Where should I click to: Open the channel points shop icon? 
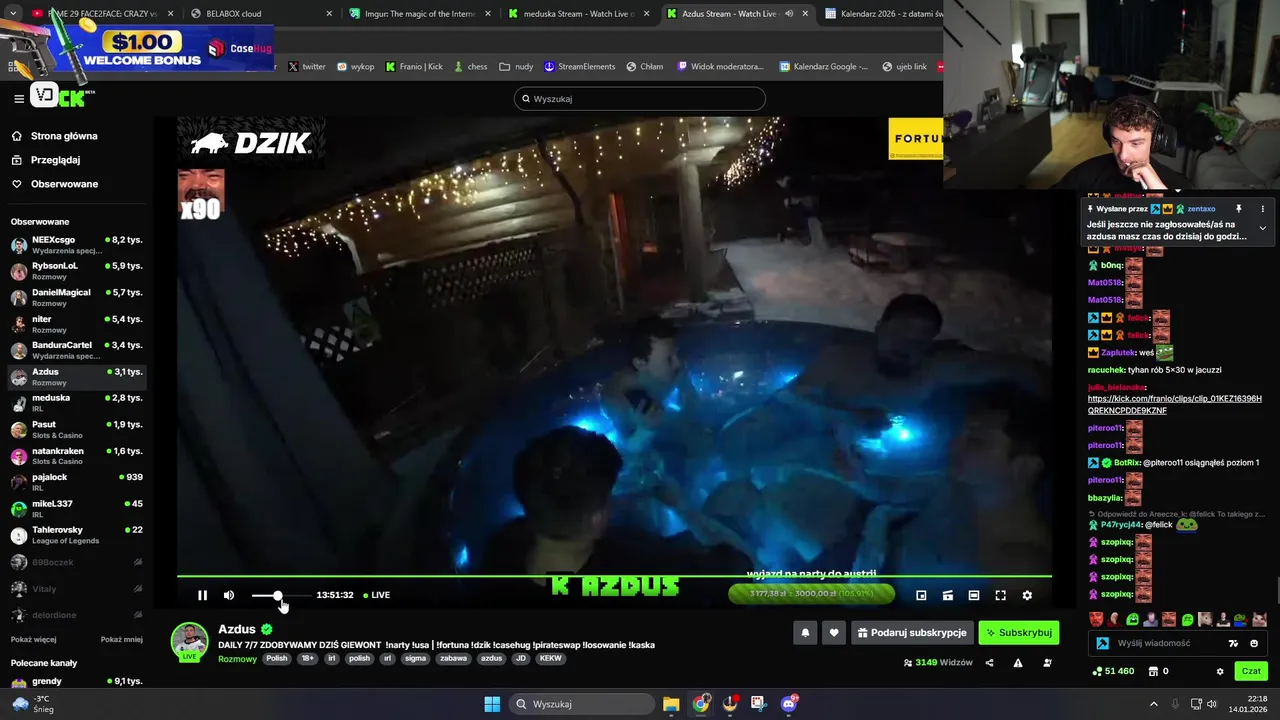point(1153,671)
